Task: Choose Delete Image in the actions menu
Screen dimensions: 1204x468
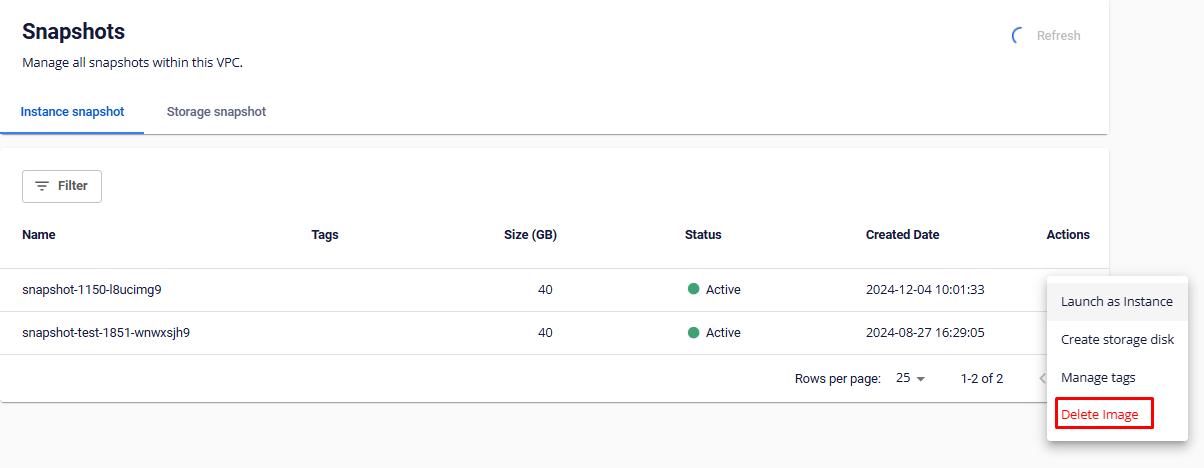Action: coord(1100,414)
